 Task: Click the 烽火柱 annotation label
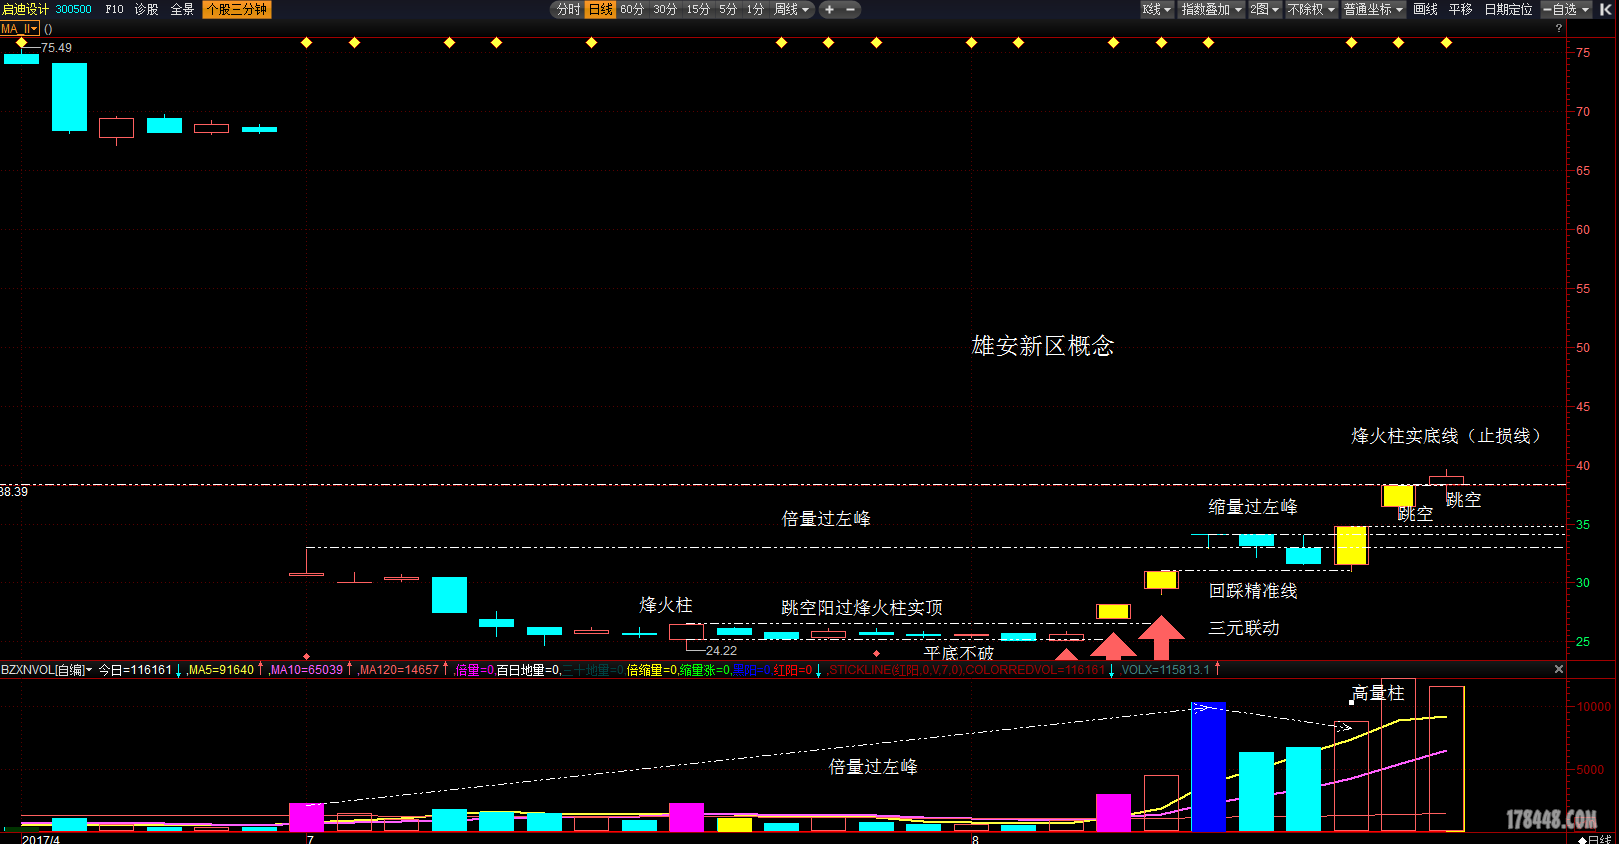pos(666,605)
